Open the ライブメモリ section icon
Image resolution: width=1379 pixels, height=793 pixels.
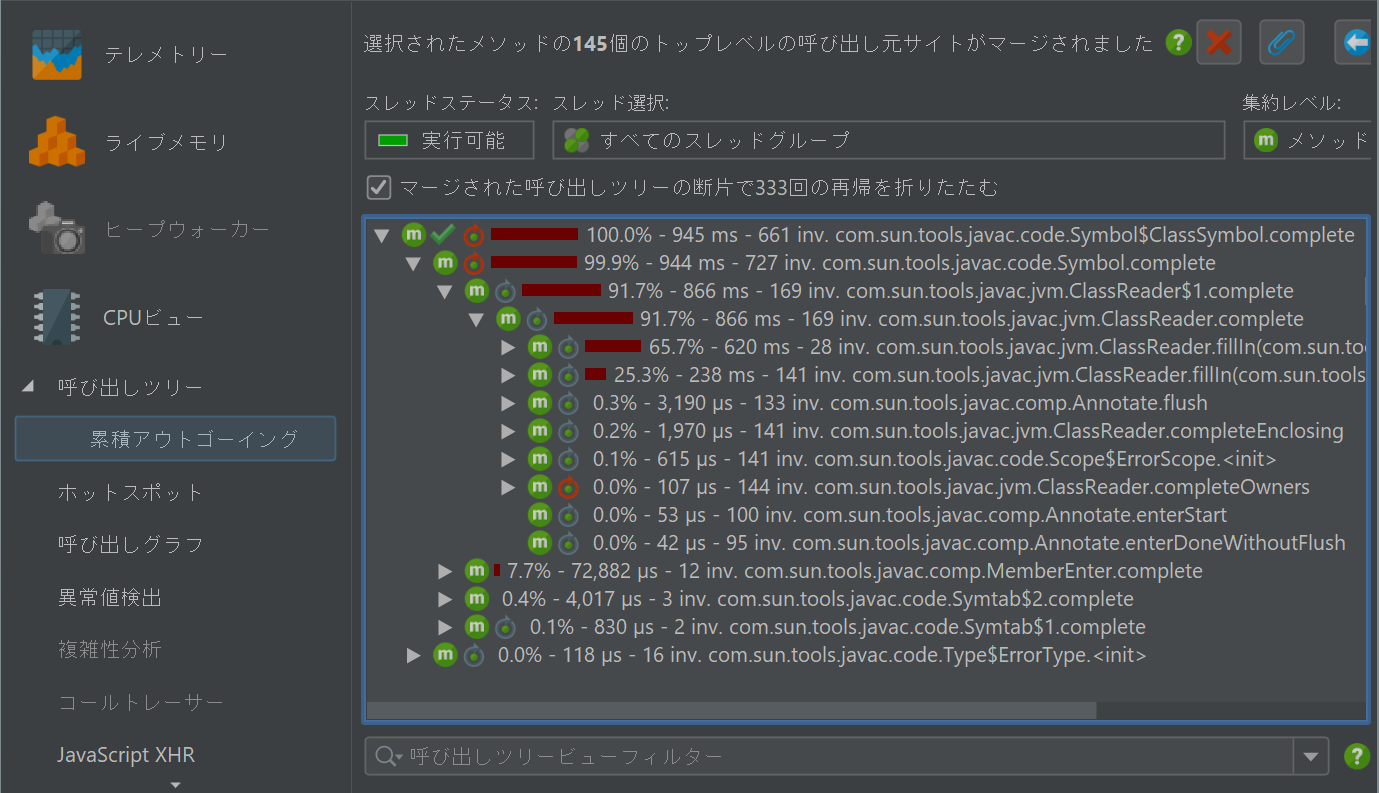coord(56,142)
